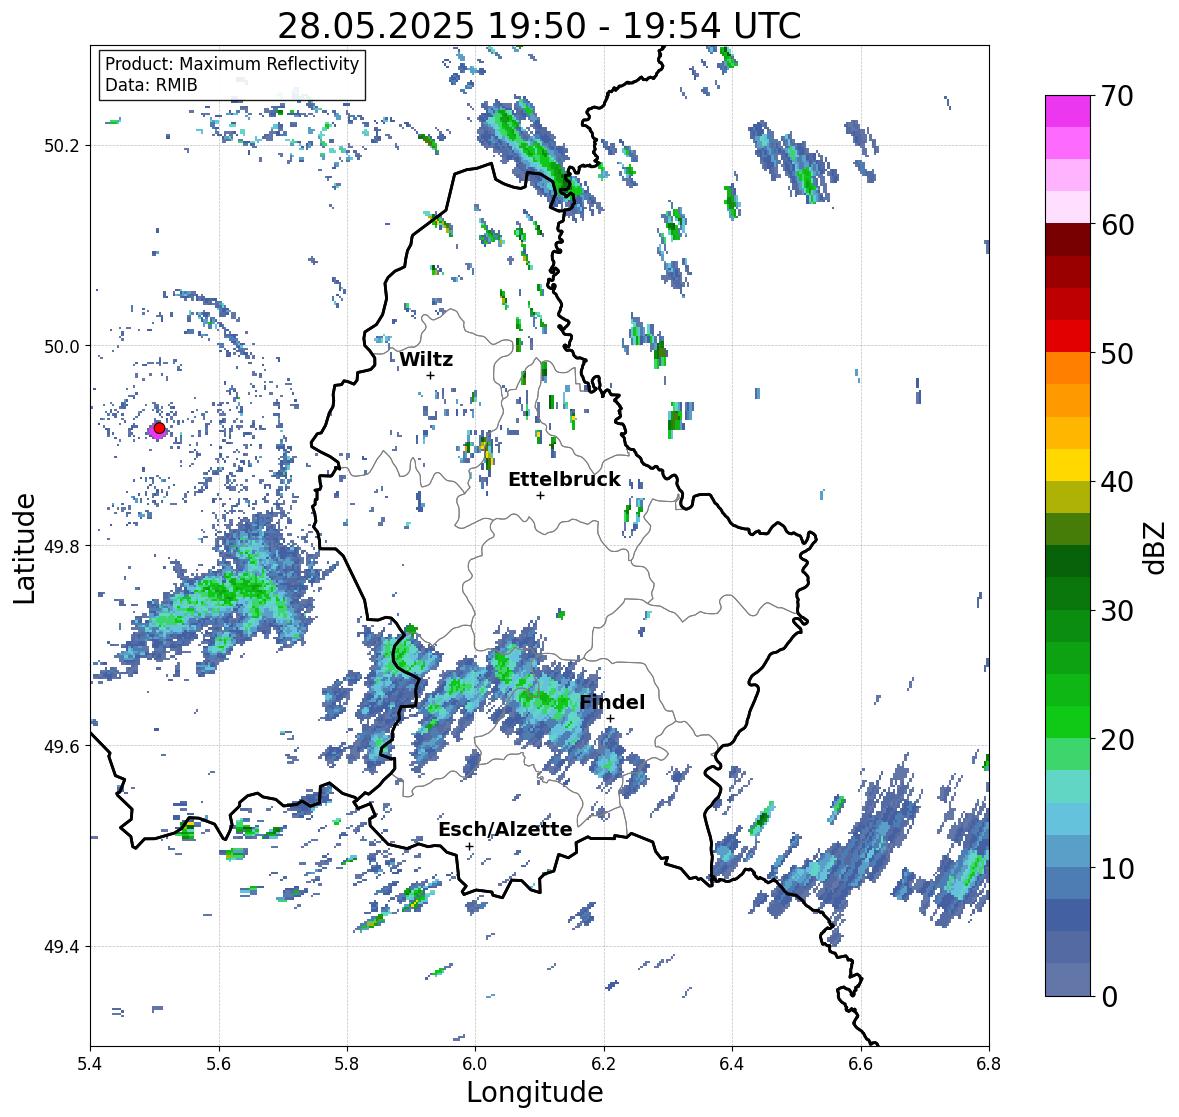
Task: Click the longitude tick label 6.2
Action: pyautogui.click(x=604, y=1063)
